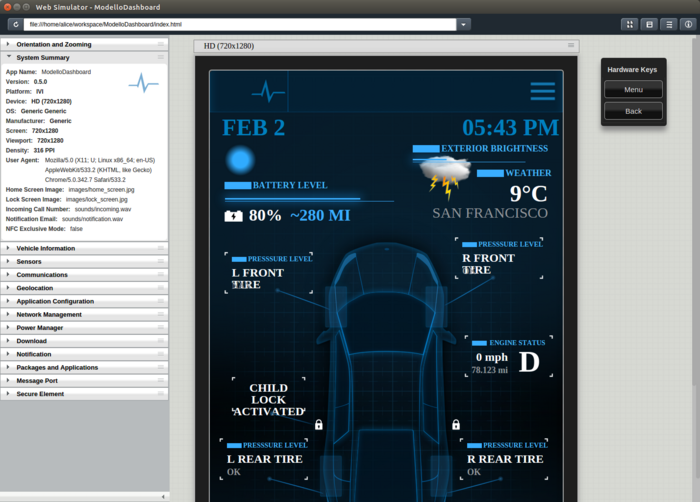Image resolution: width=700 pixels, height=502 pixels.
Task: Expand the Communications section
Action: pyautogui.click(x=84, y=275)
